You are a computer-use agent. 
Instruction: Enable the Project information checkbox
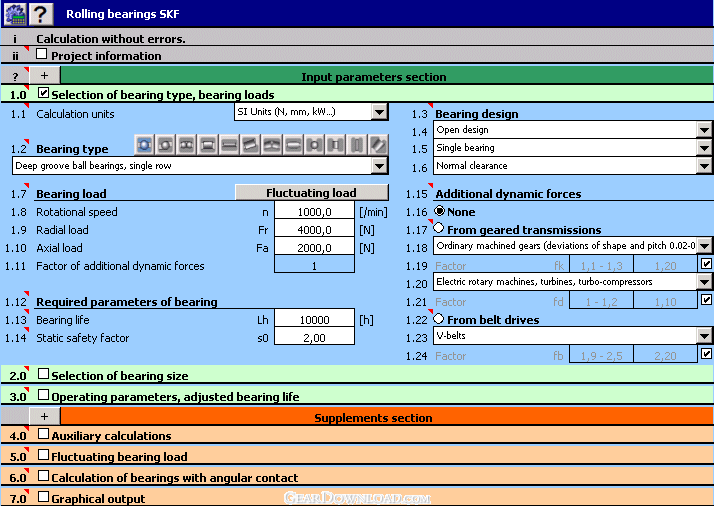coord(41,54)
